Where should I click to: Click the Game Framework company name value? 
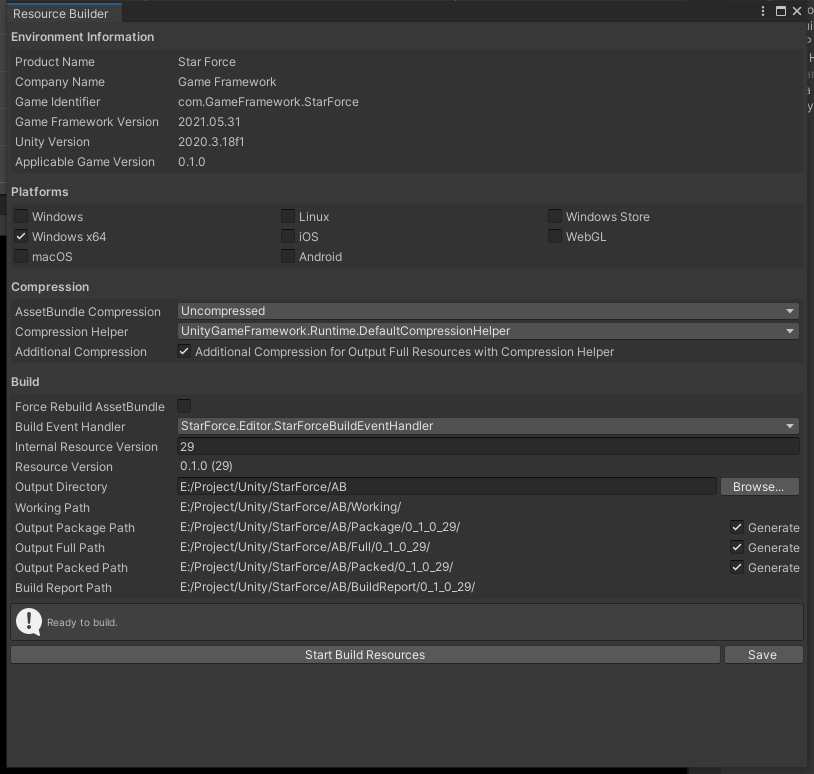[x=227, y=82]
